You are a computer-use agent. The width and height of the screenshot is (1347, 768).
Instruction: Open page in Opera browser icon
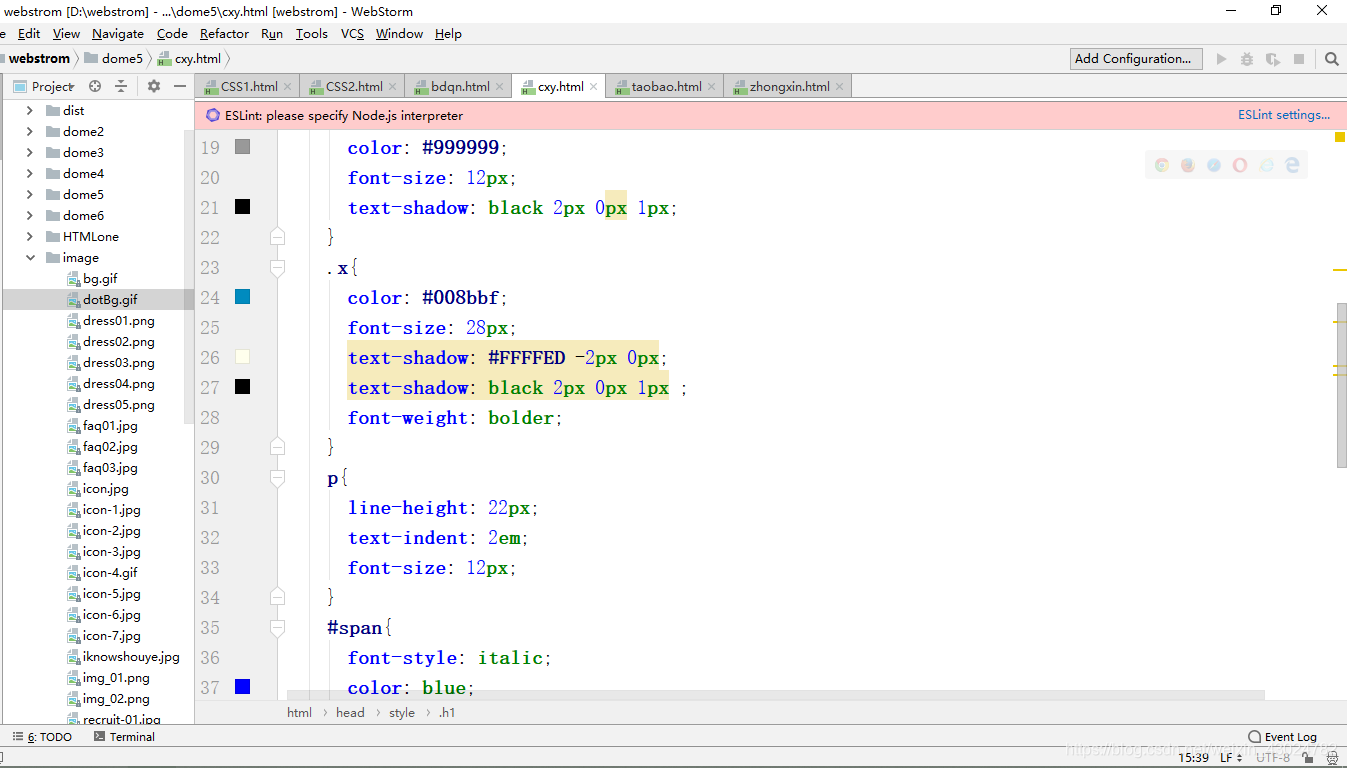coord(1240,165)
